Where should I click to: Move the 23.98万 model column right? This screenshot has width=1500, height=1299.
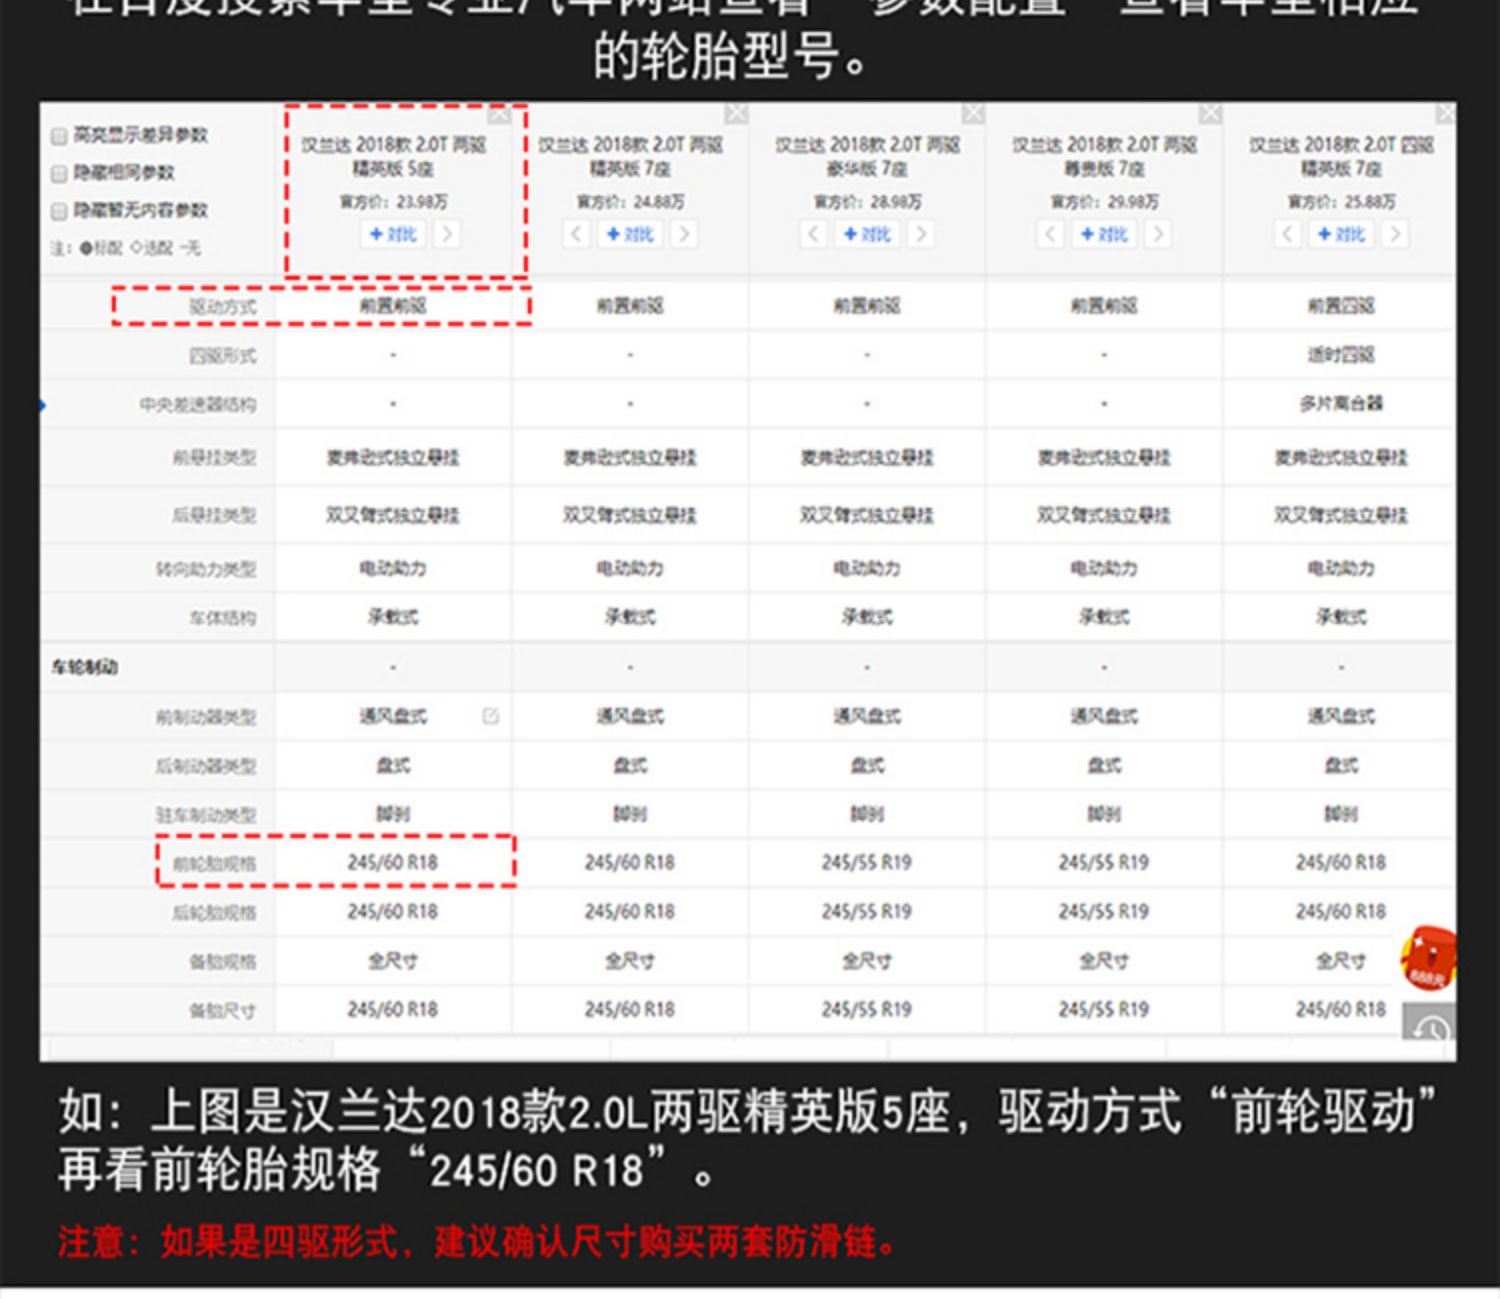coord(447,234)
